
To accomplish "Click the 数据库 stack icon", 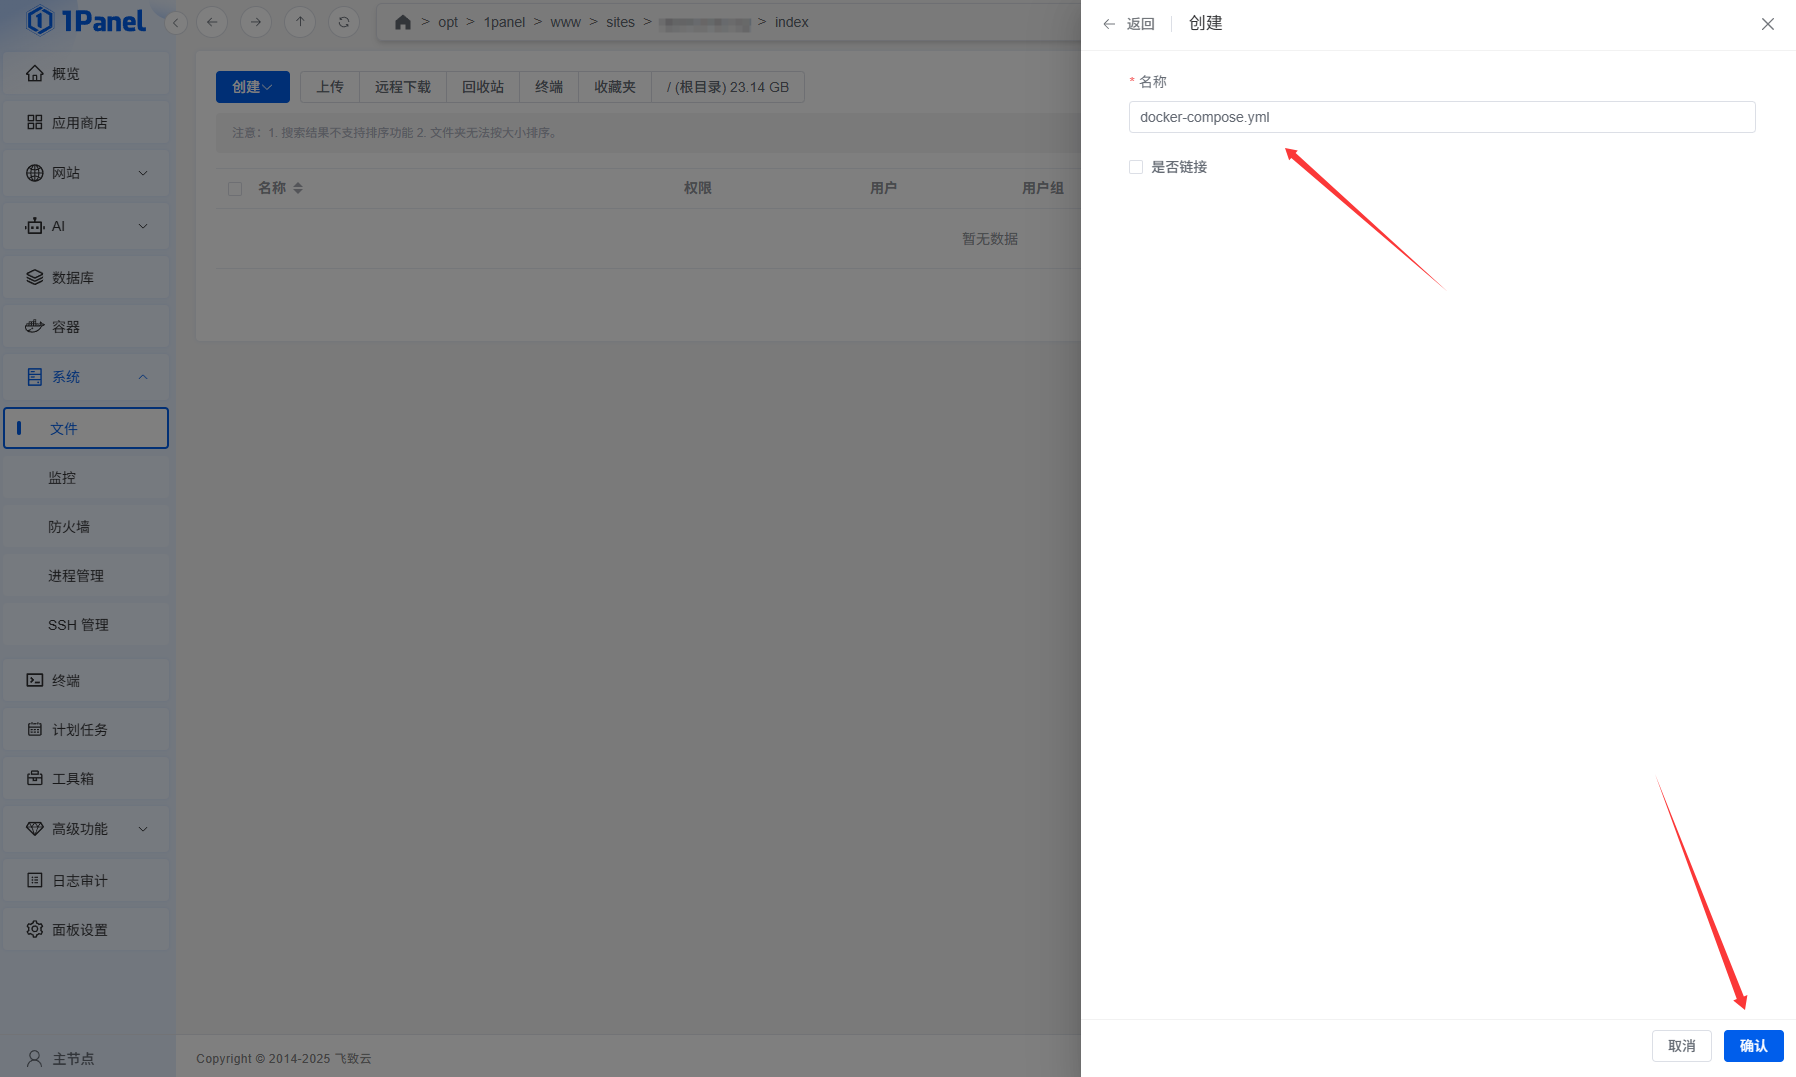I will (35, 277).
